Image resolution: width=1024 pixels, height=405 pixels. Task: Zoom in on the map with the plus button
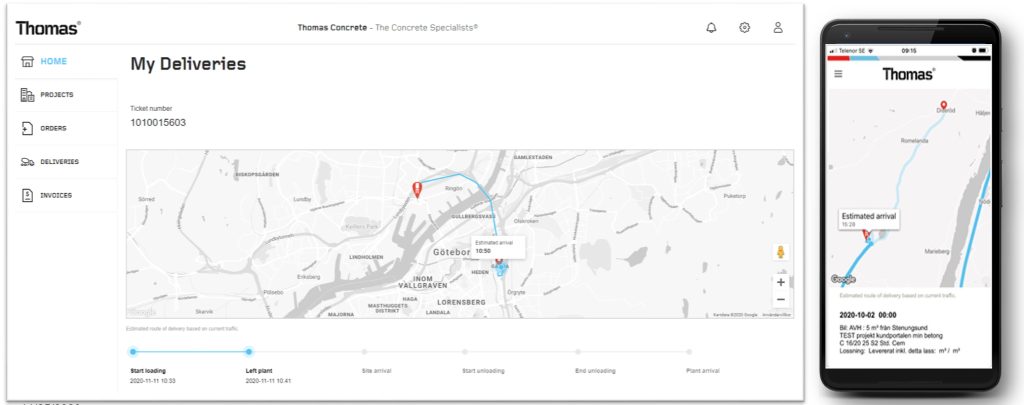point(780,282)
